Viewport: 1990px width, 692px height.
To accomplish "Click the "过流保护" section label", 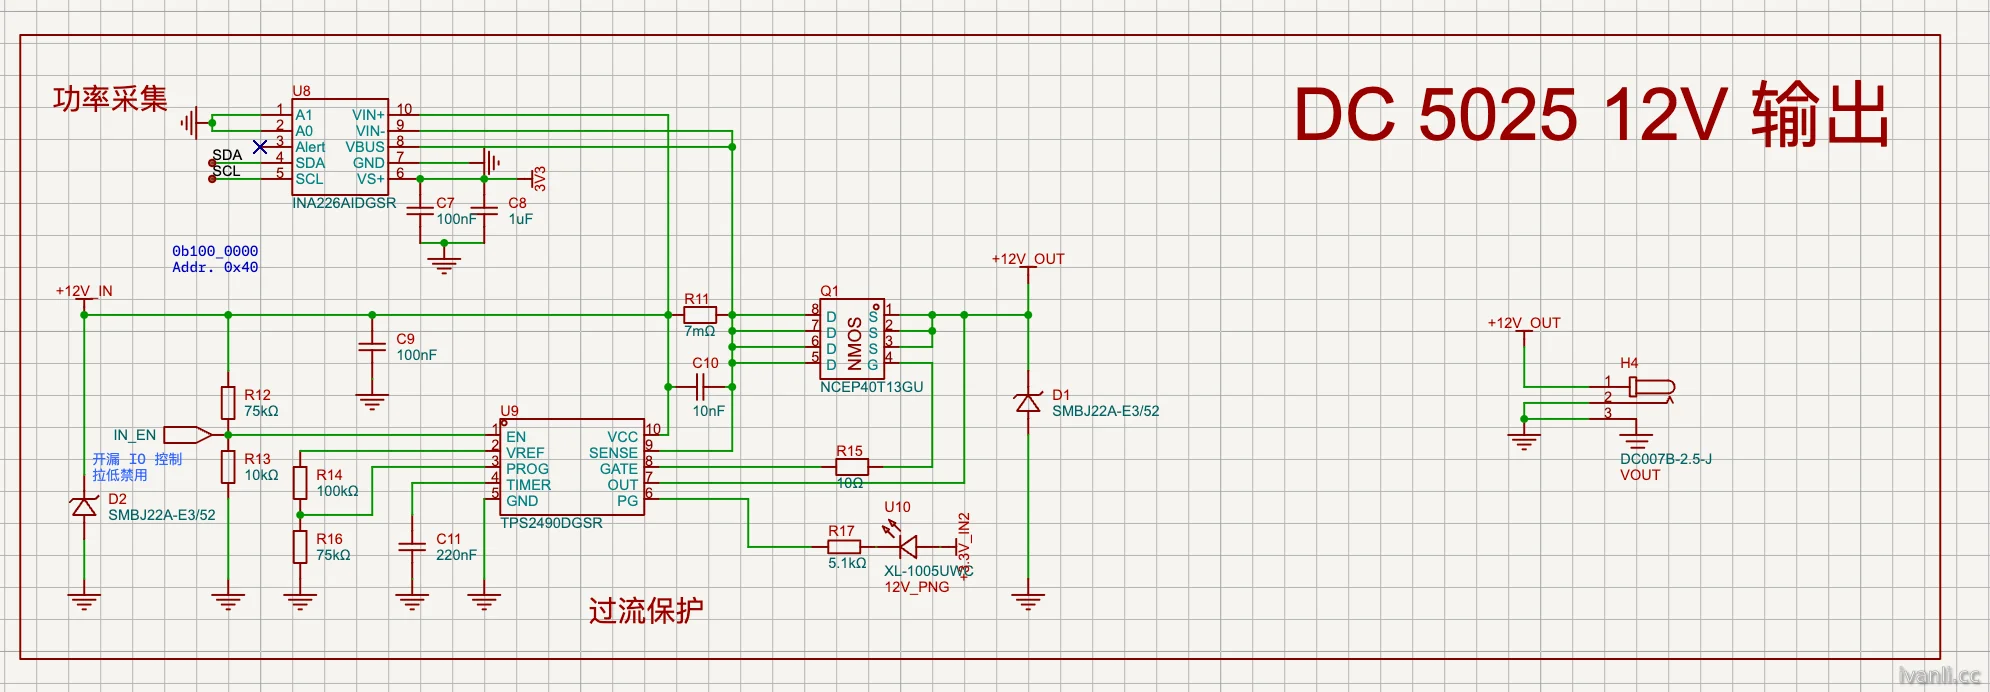I will [x=646, y=610].
